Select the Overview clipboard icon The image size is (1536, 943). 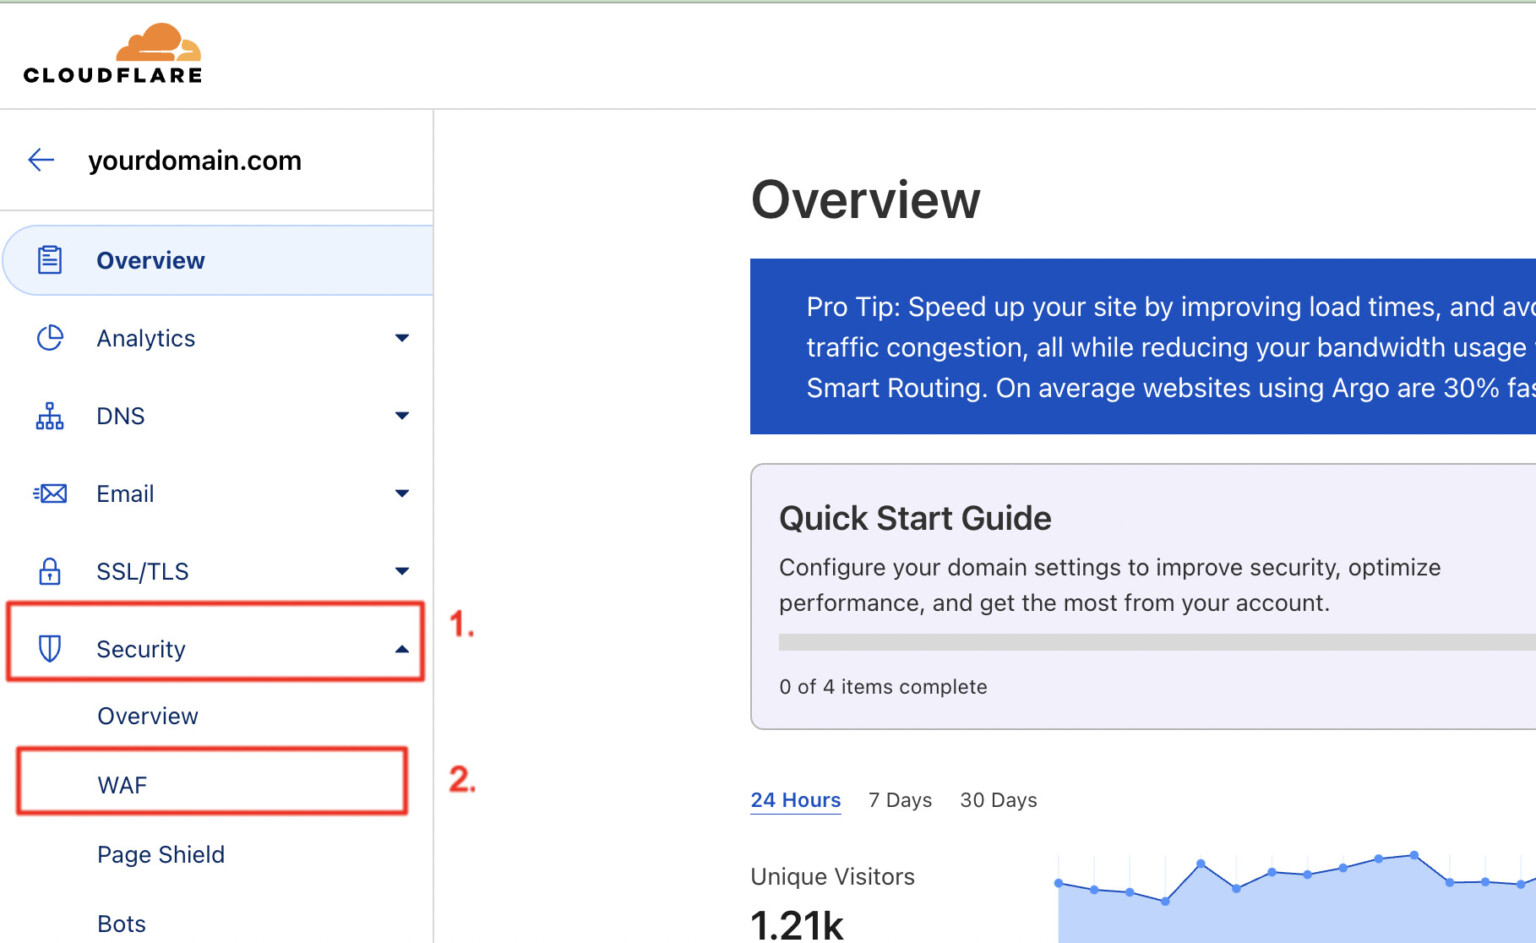(50, 259)
